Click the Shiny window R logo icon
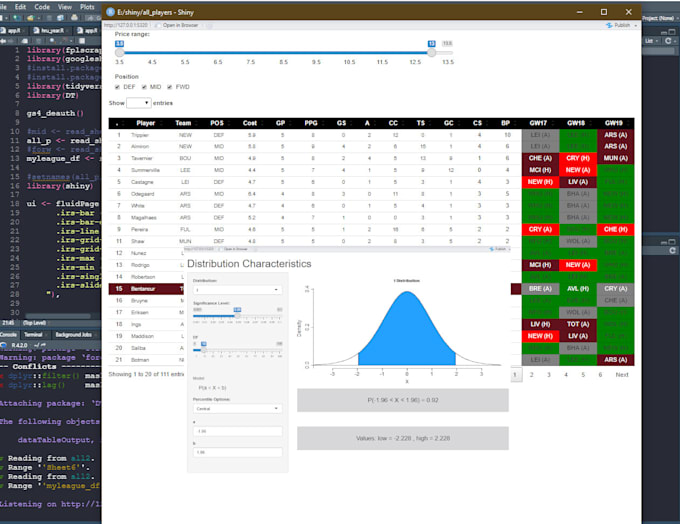 [110, 12]
